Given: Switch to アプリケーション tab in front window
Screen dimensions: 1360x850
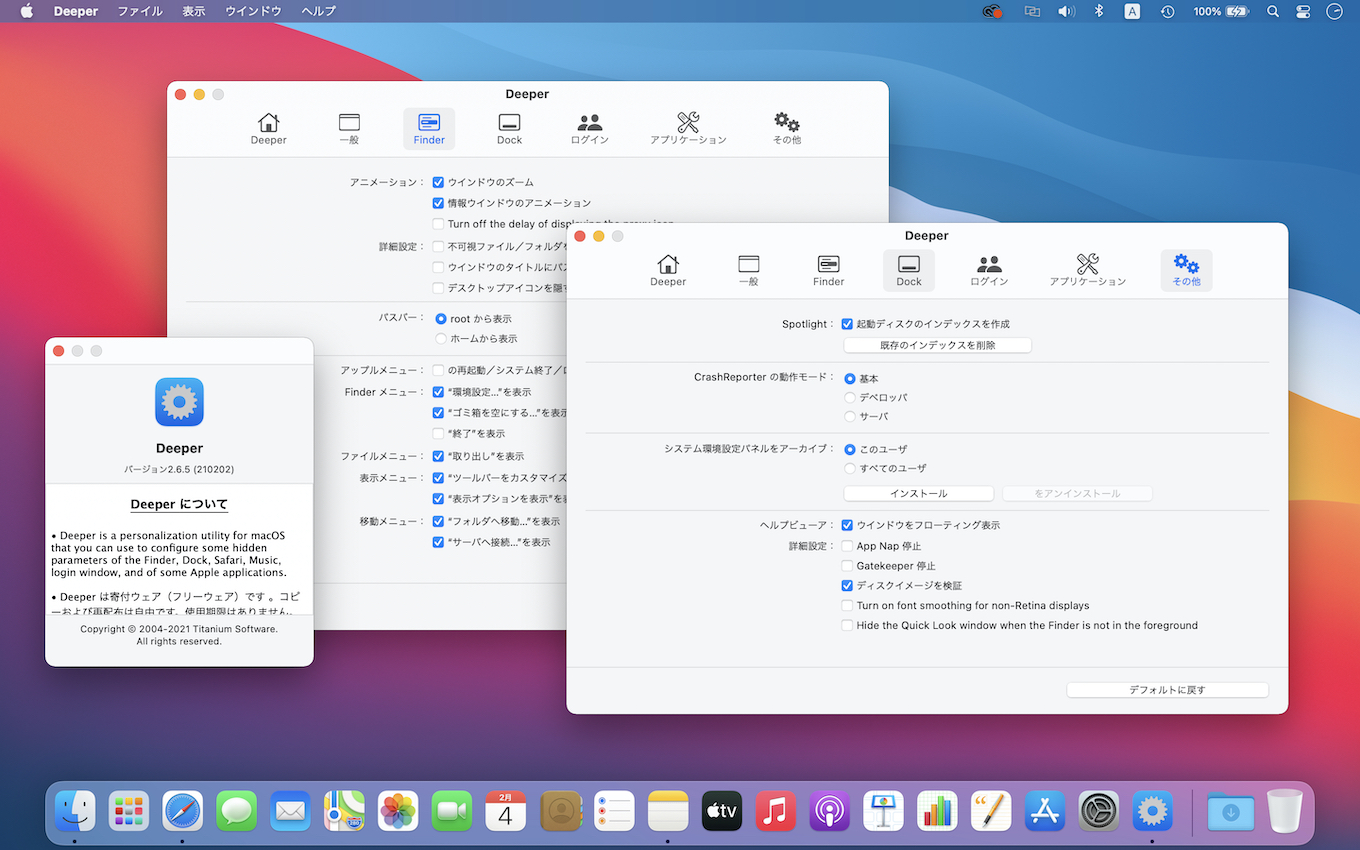Looking at the screenshot, I should [1088, 270].
